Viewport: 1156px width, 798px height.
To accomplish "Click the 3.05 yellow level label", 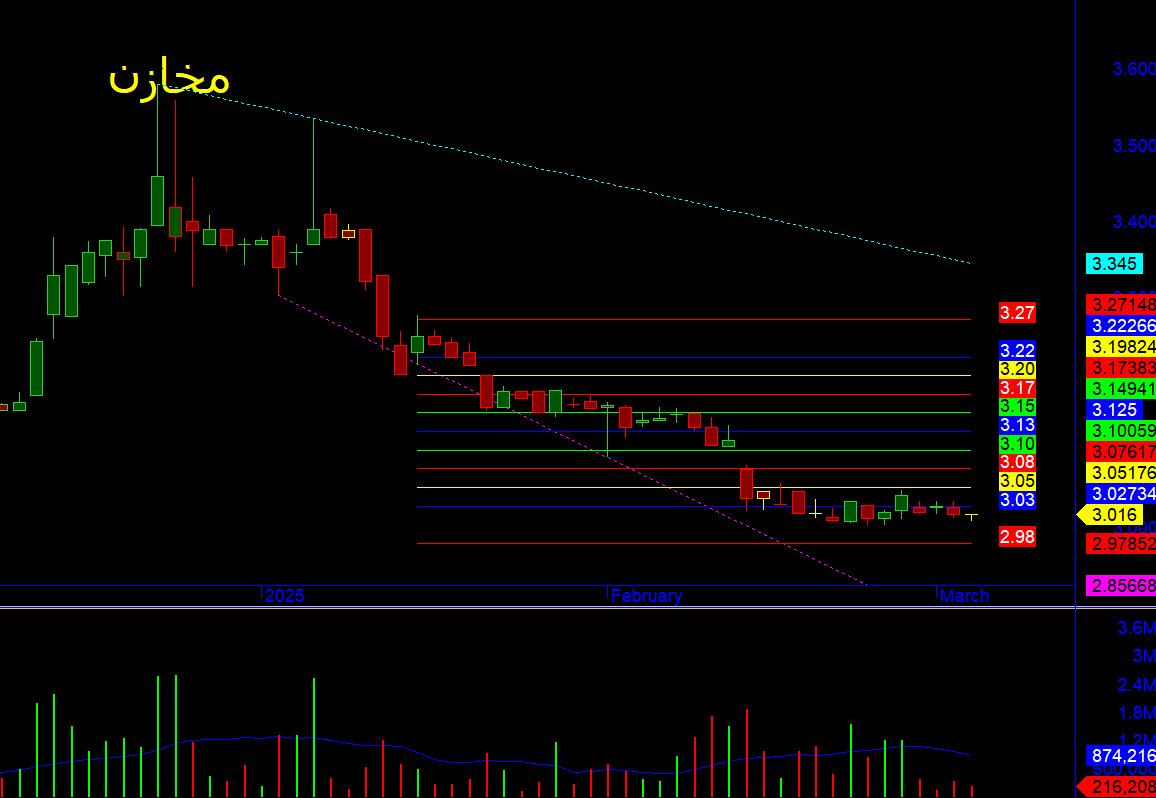I will [1017, 481].
